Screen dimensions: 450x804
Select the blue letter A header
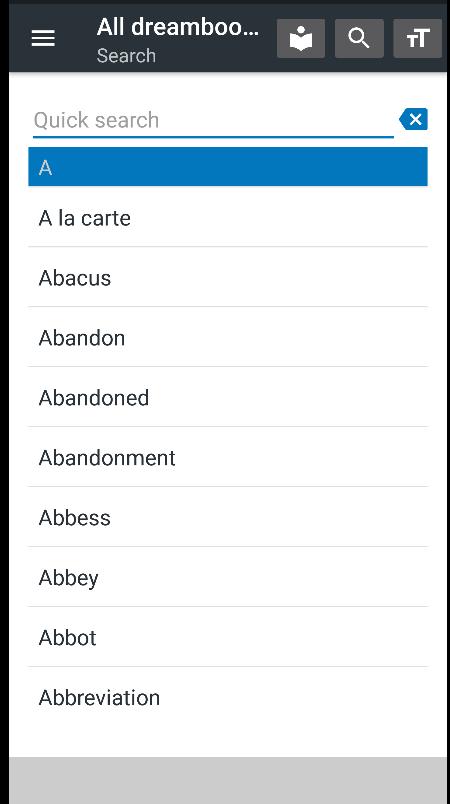[228, 167]
